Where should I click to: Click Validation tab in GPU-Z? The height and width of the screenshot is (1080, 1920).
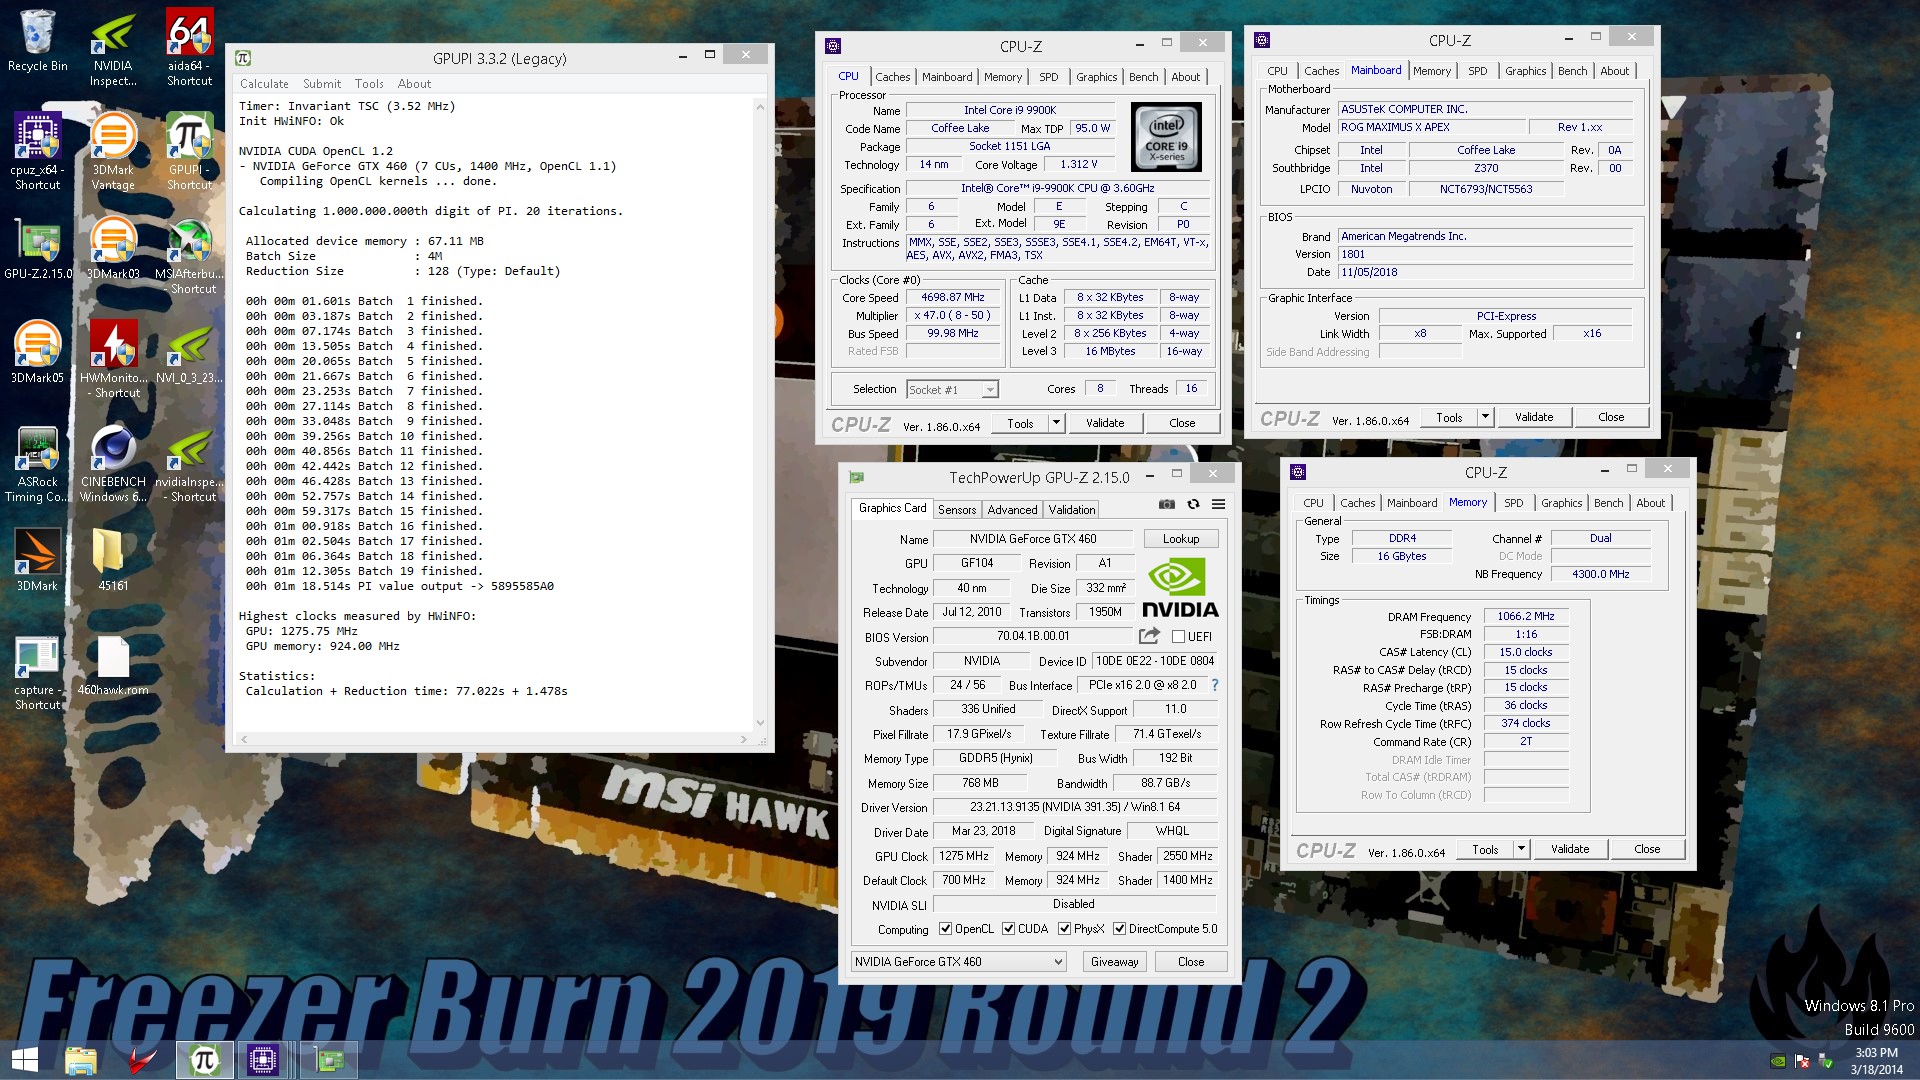1071,510
